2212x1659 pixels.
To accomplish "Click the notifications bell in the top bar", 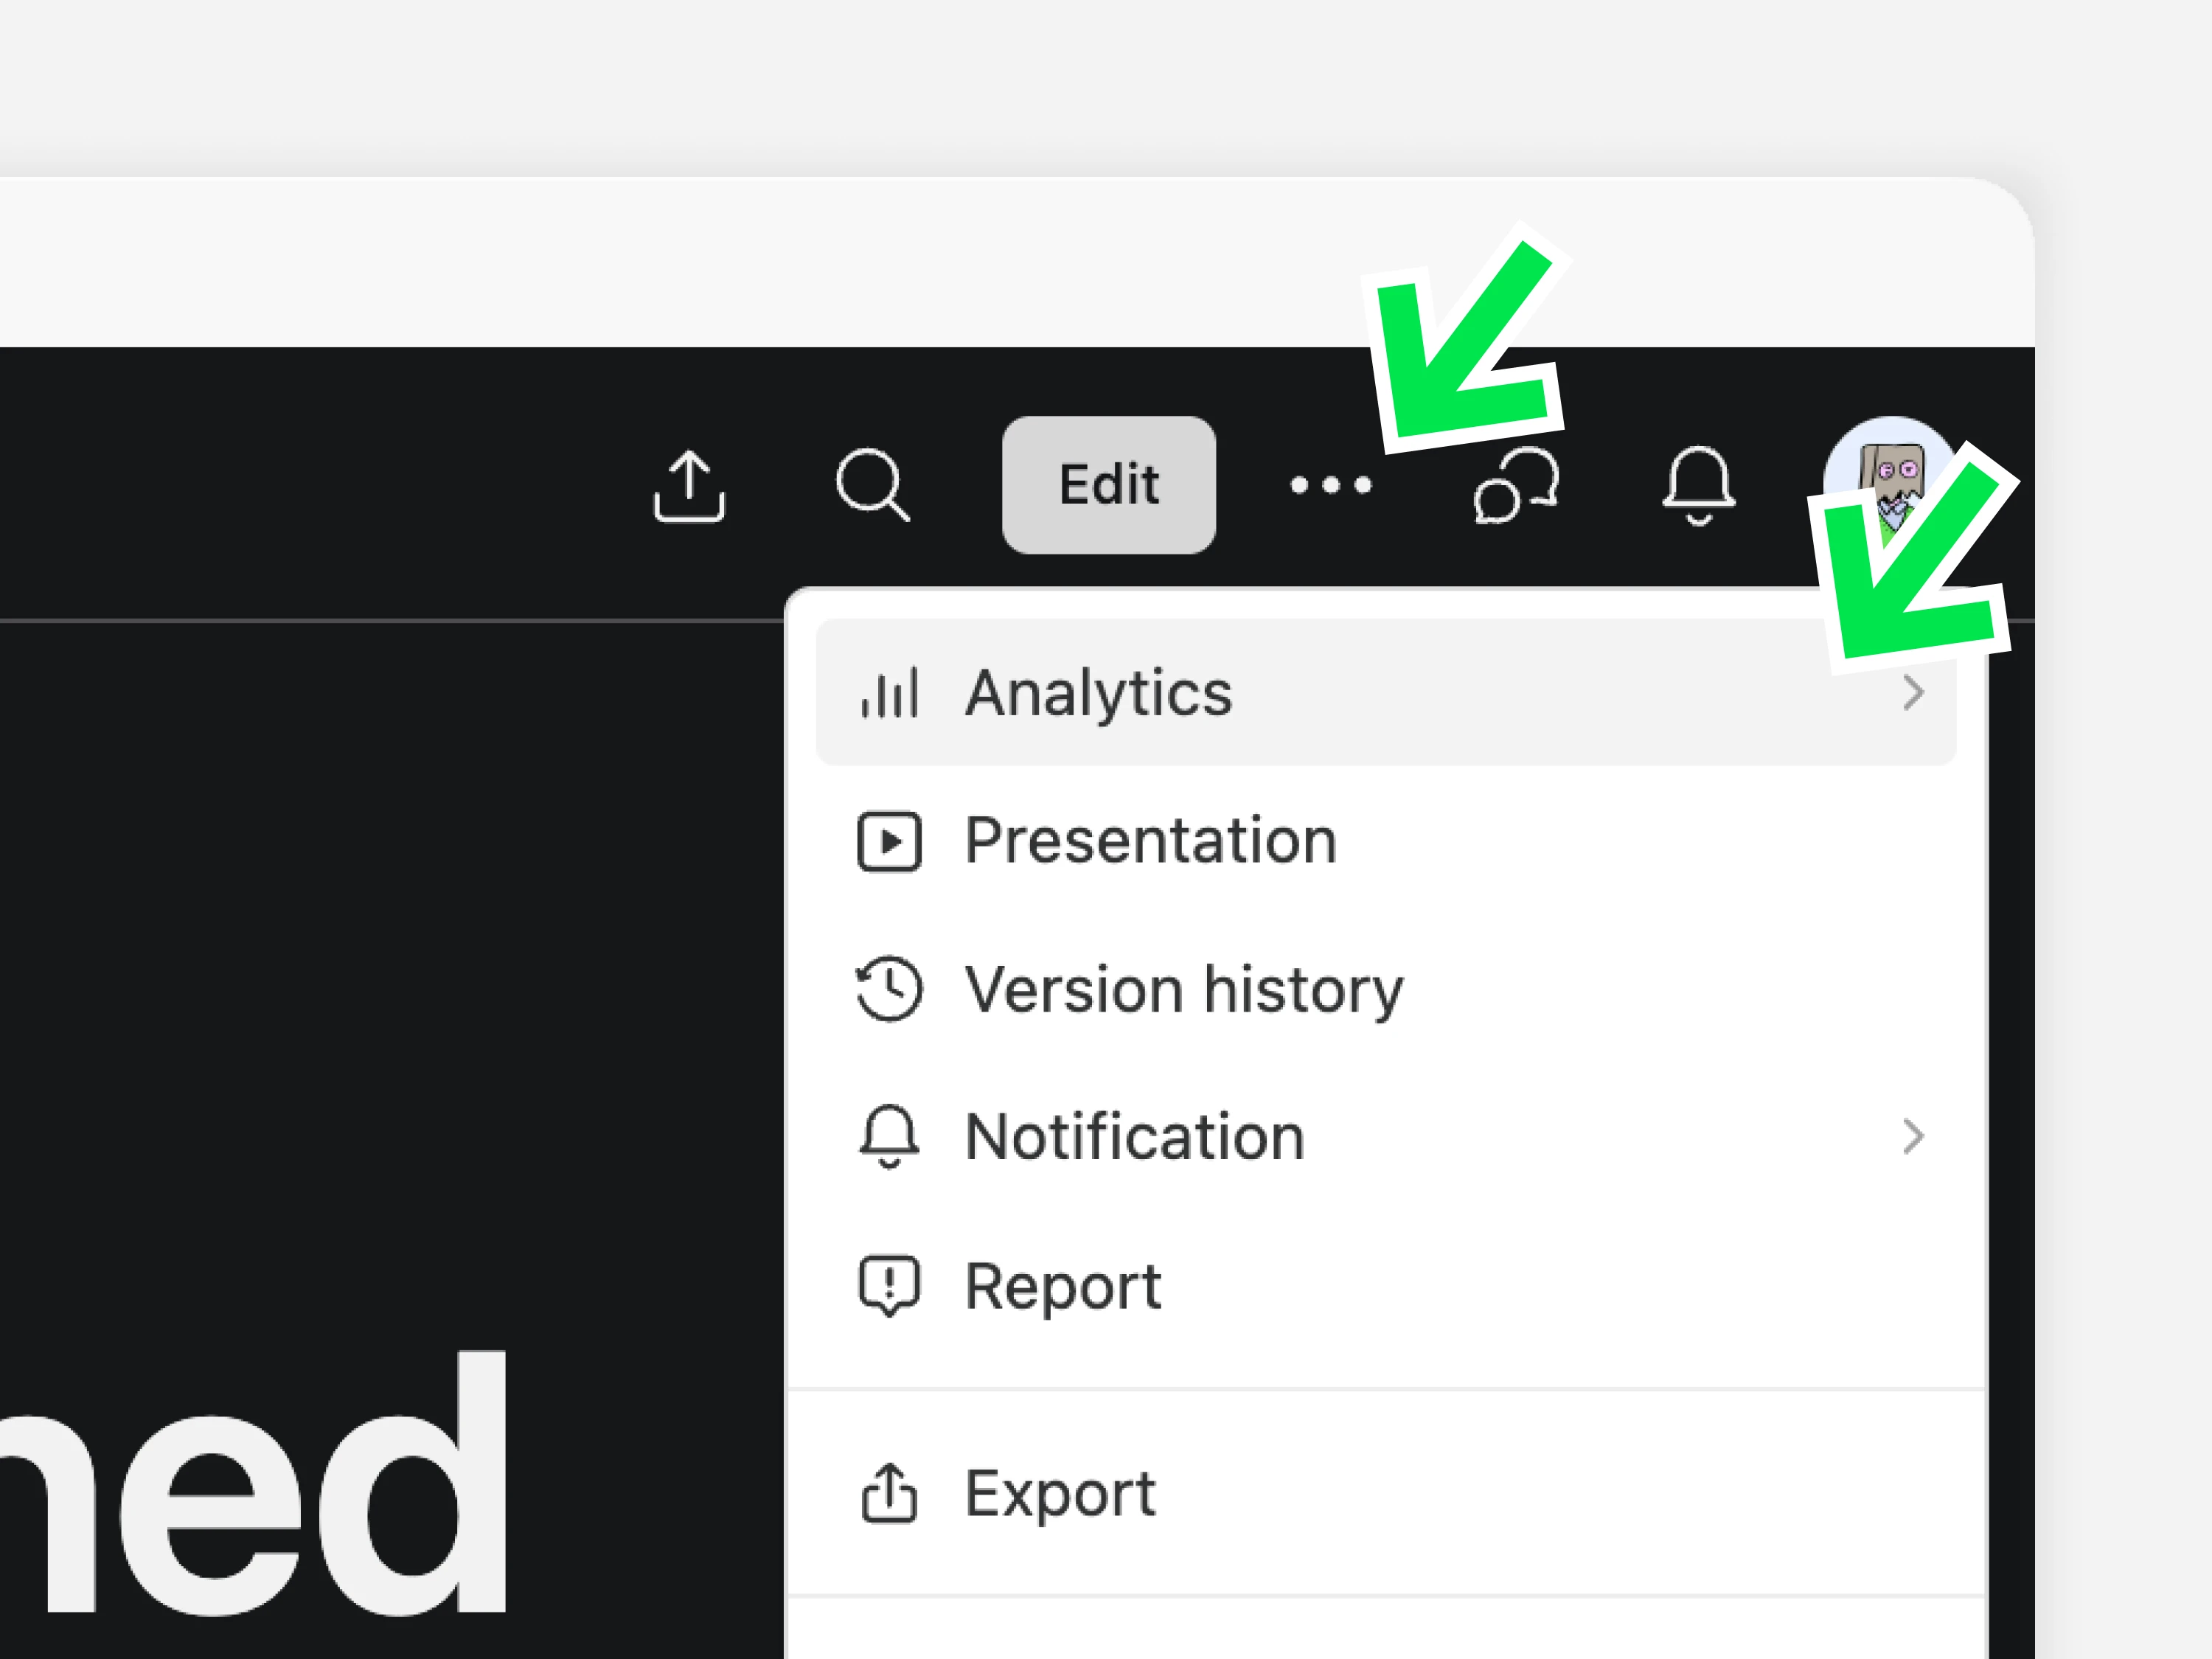I will [1698, 486].
